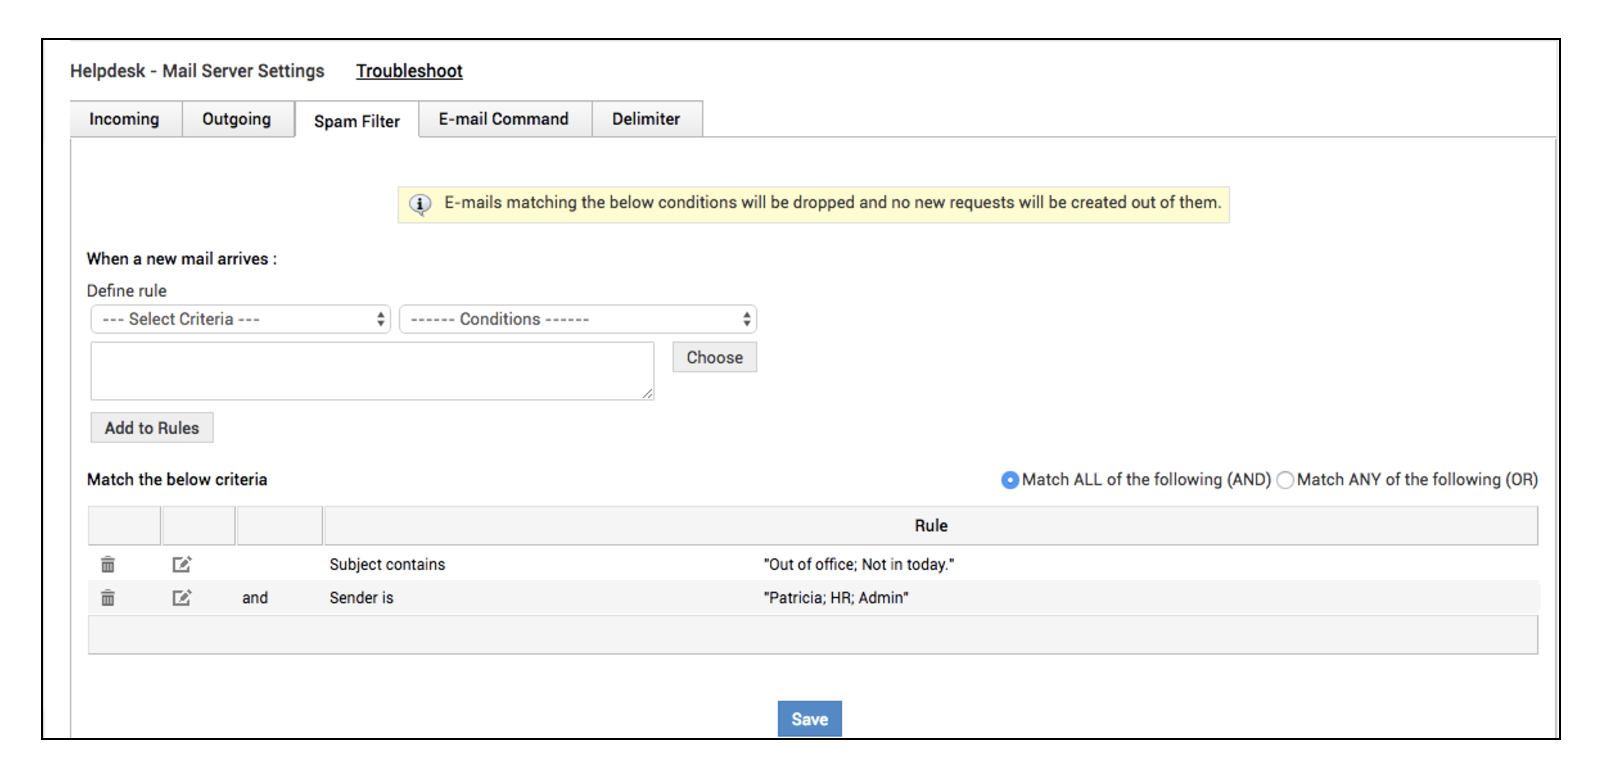1601x779 pixels.
Task: Delete the 'Subject contains' rule via trash icon
Action: [108, 565]
